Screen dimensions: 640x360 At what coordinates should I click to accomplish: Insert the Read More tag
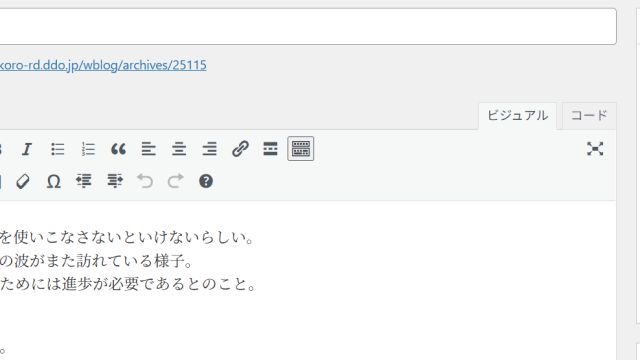click(270, 149)
